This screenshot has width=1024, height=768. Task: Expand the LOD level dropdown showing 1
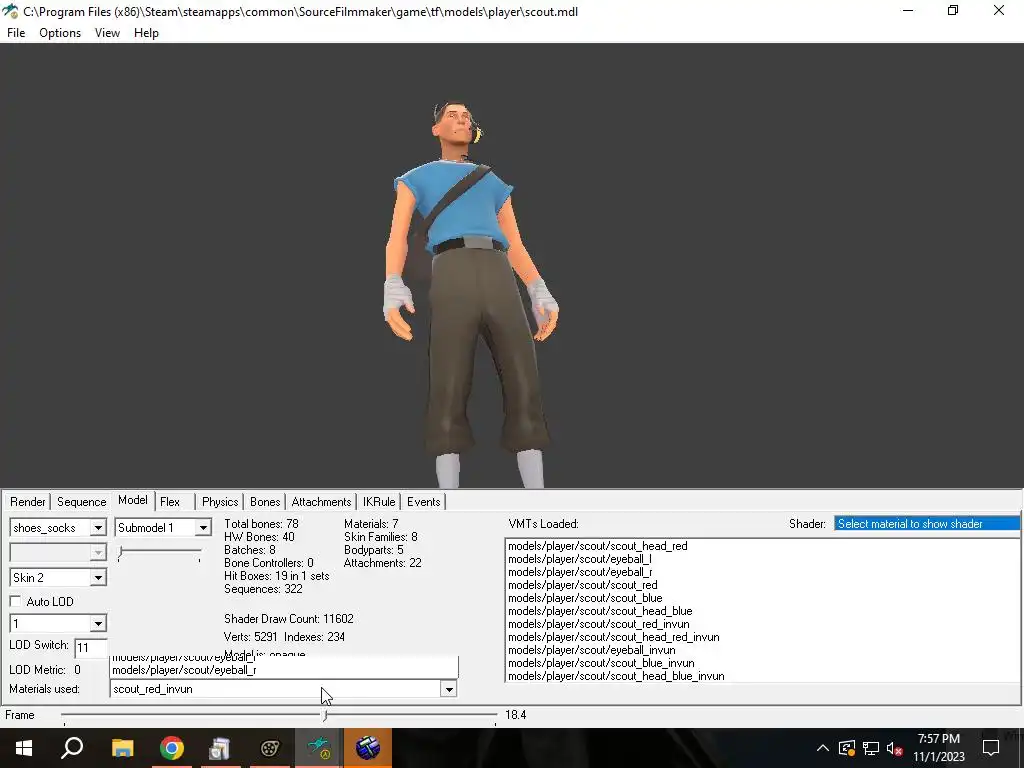coord(97,624)
